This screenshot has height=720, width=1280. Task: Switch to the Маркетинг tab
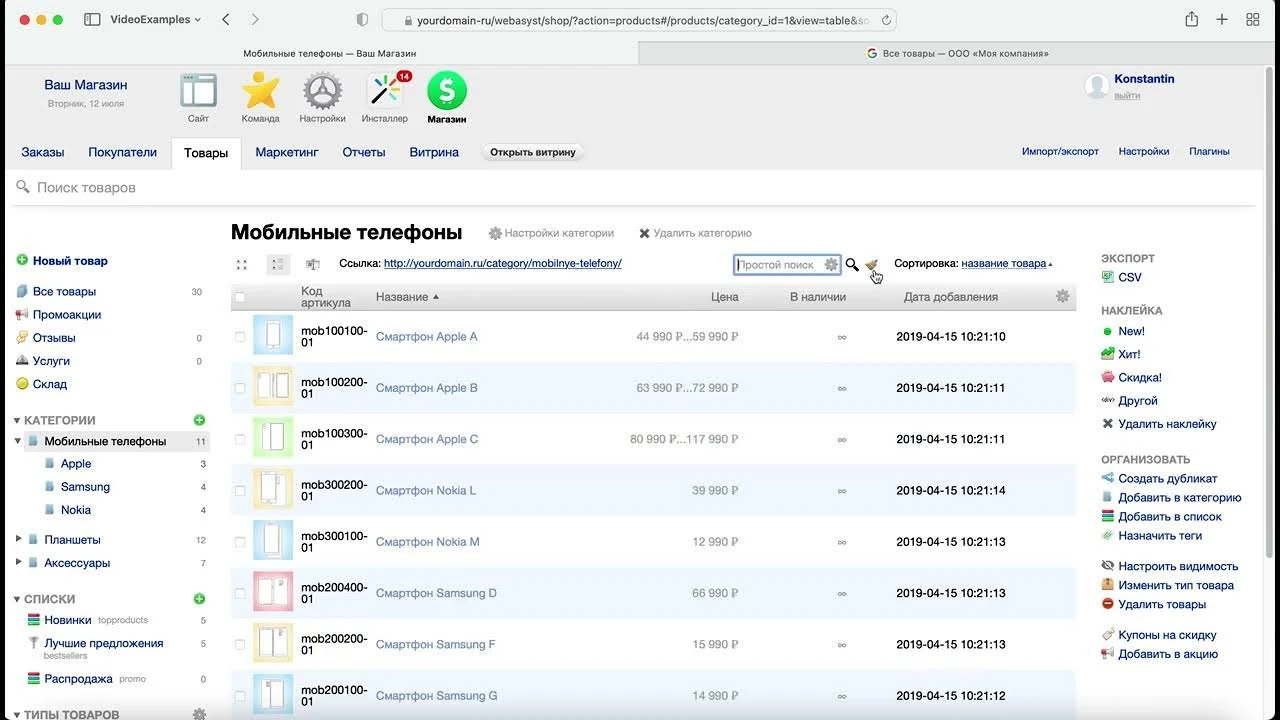[287, 152]
